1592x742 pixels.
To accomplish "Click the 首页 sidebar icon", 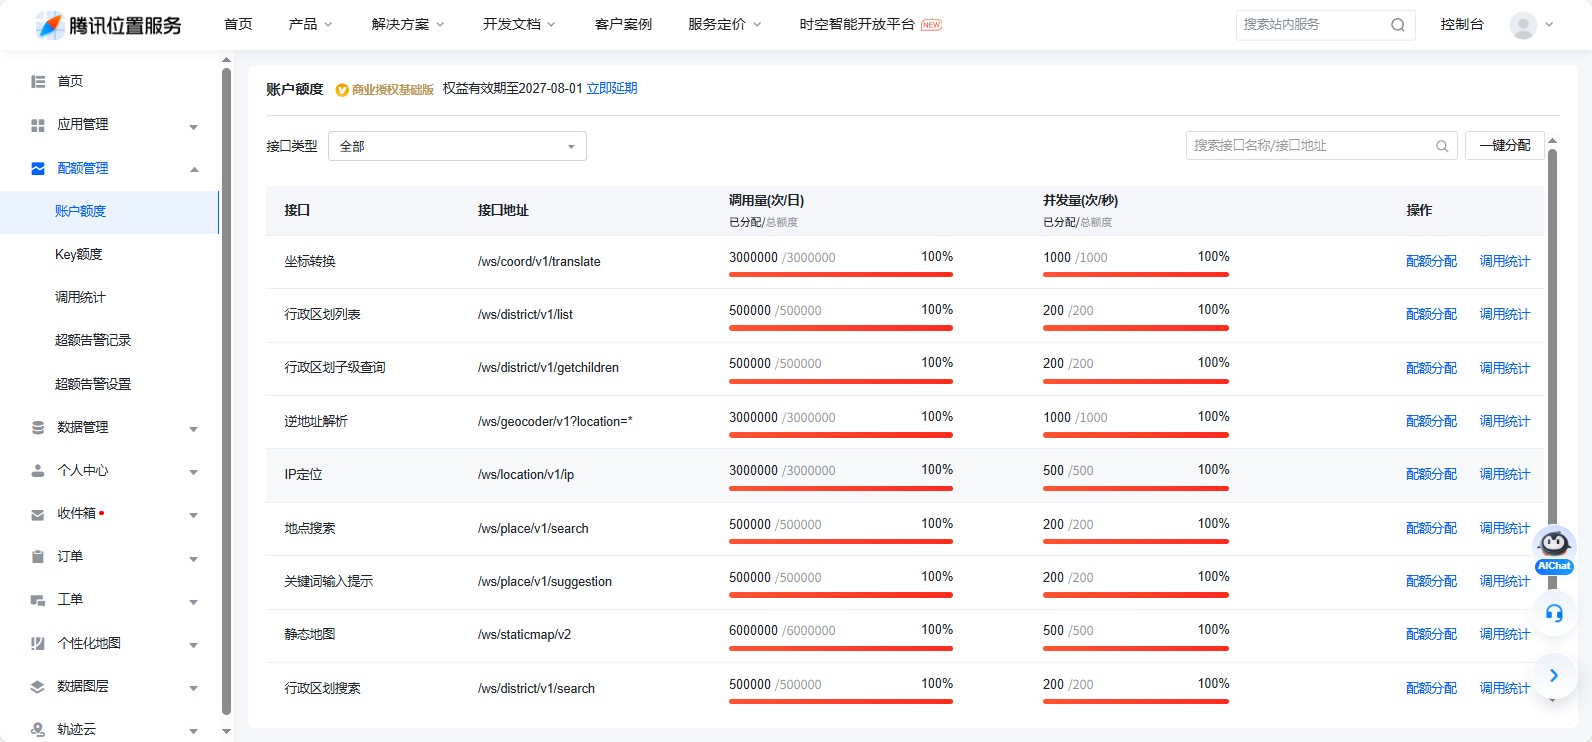I will [x=38, y=82].
